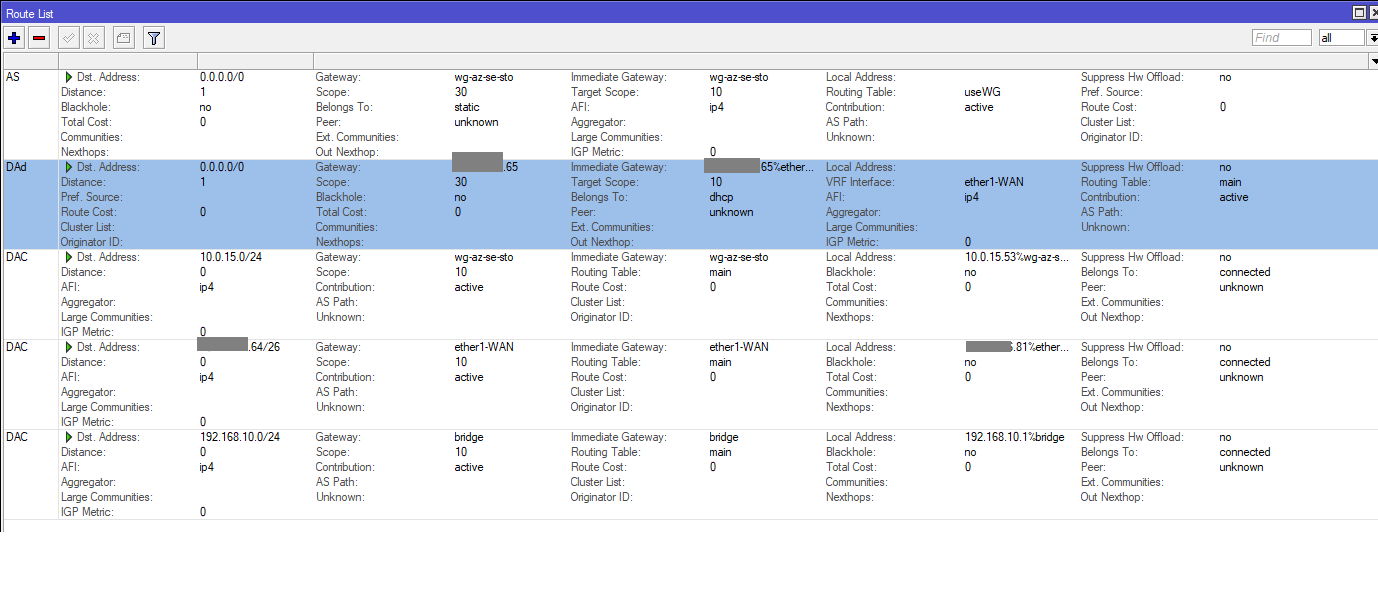Click Belongs To 'connected' in the 192.168.10.0/24 row
The height and width of the screenshot is (600, 1378).
1245,452
